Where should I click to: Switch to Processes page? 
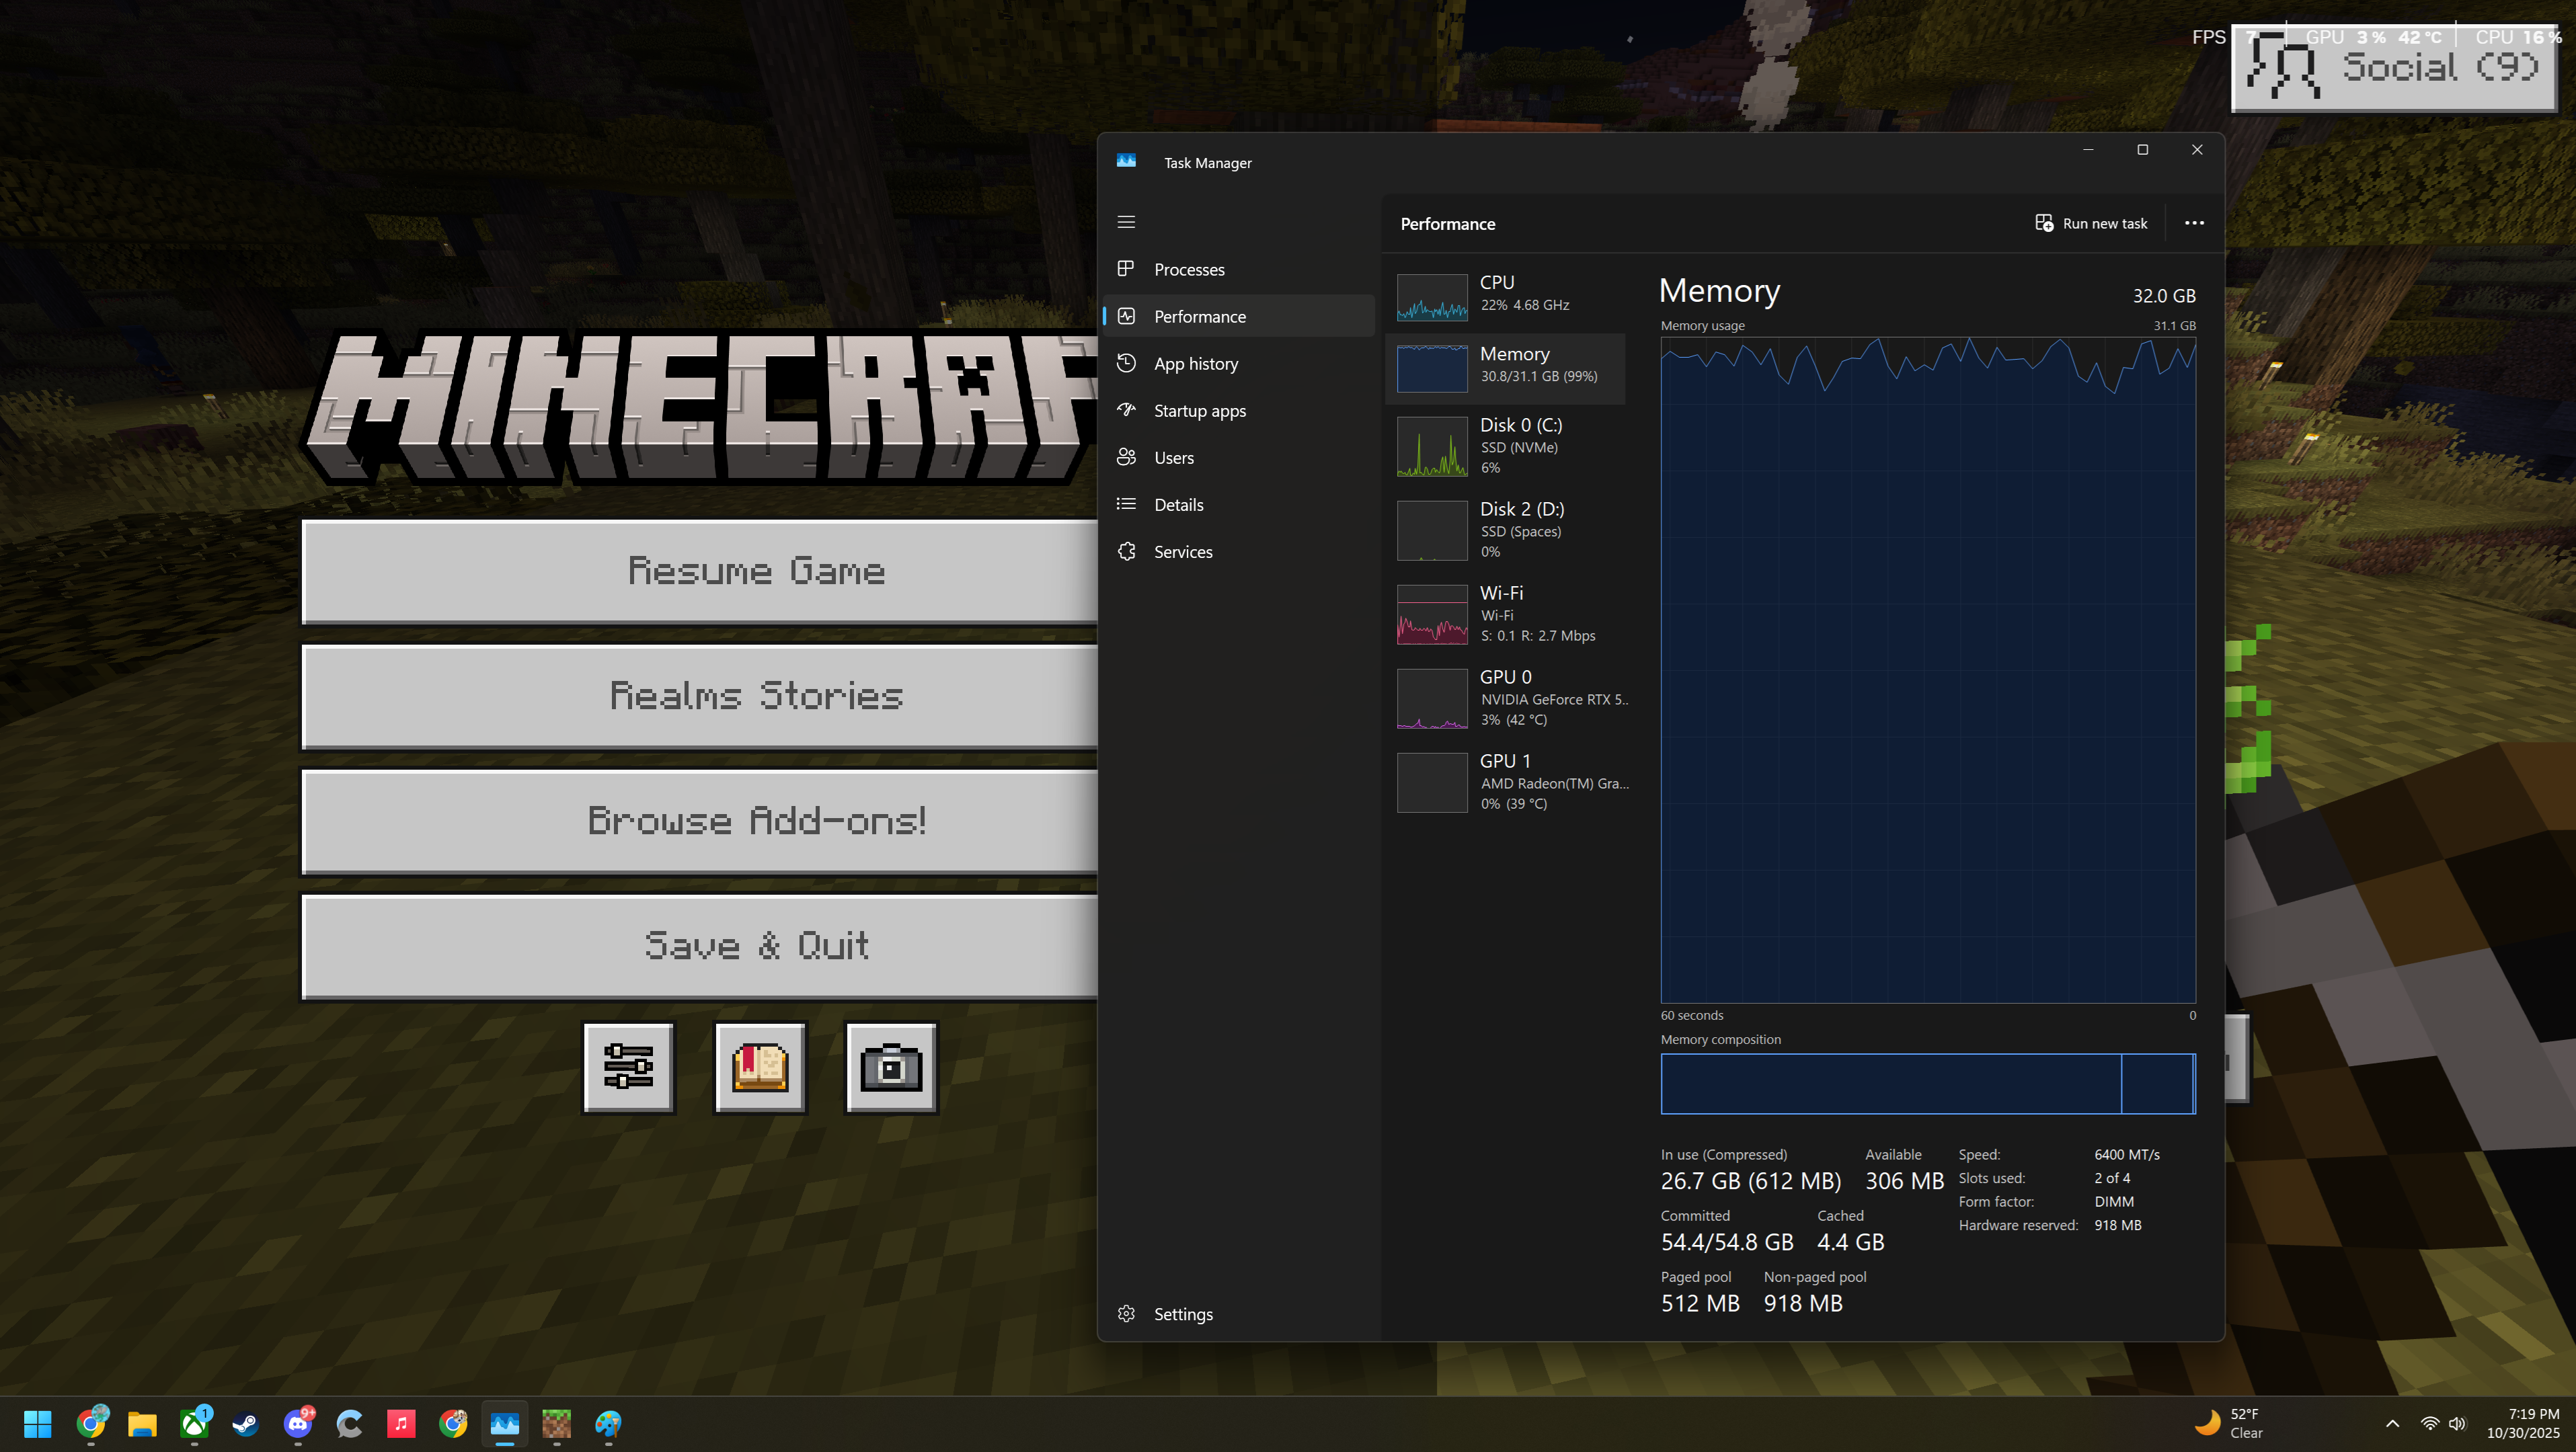click(x=1189, y=269)
